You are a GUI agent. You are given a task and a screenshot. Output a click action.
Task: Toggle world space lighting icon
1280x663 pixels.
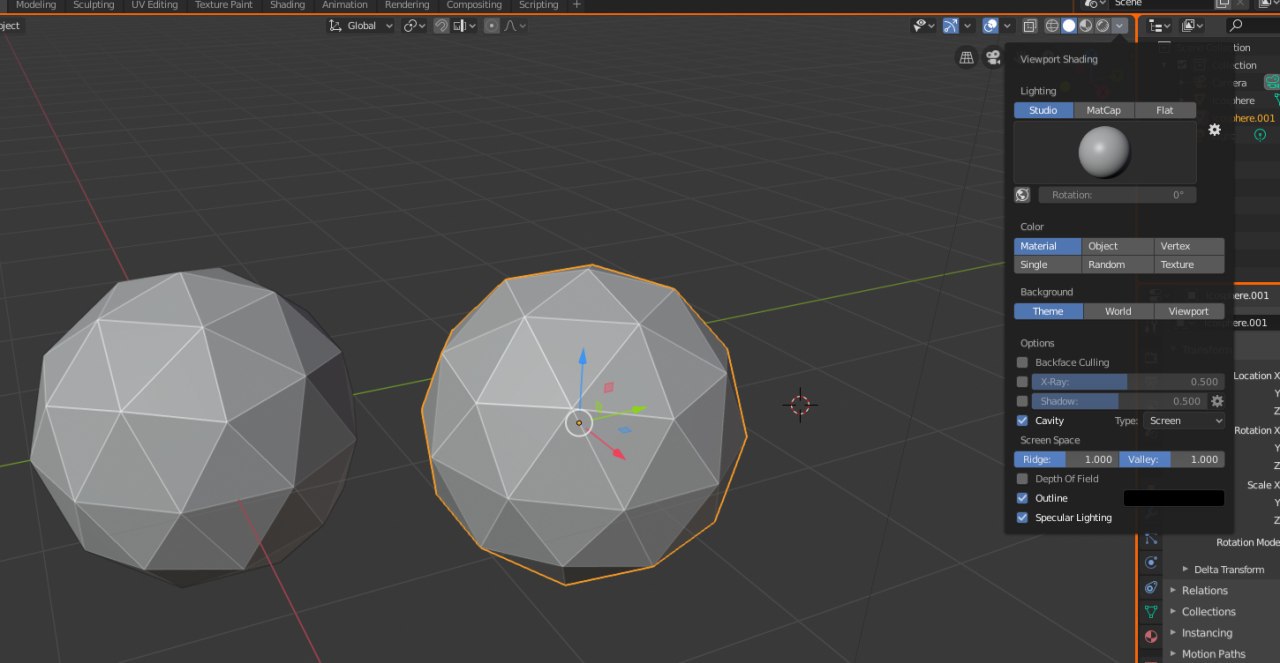(x=1022, y=195)
